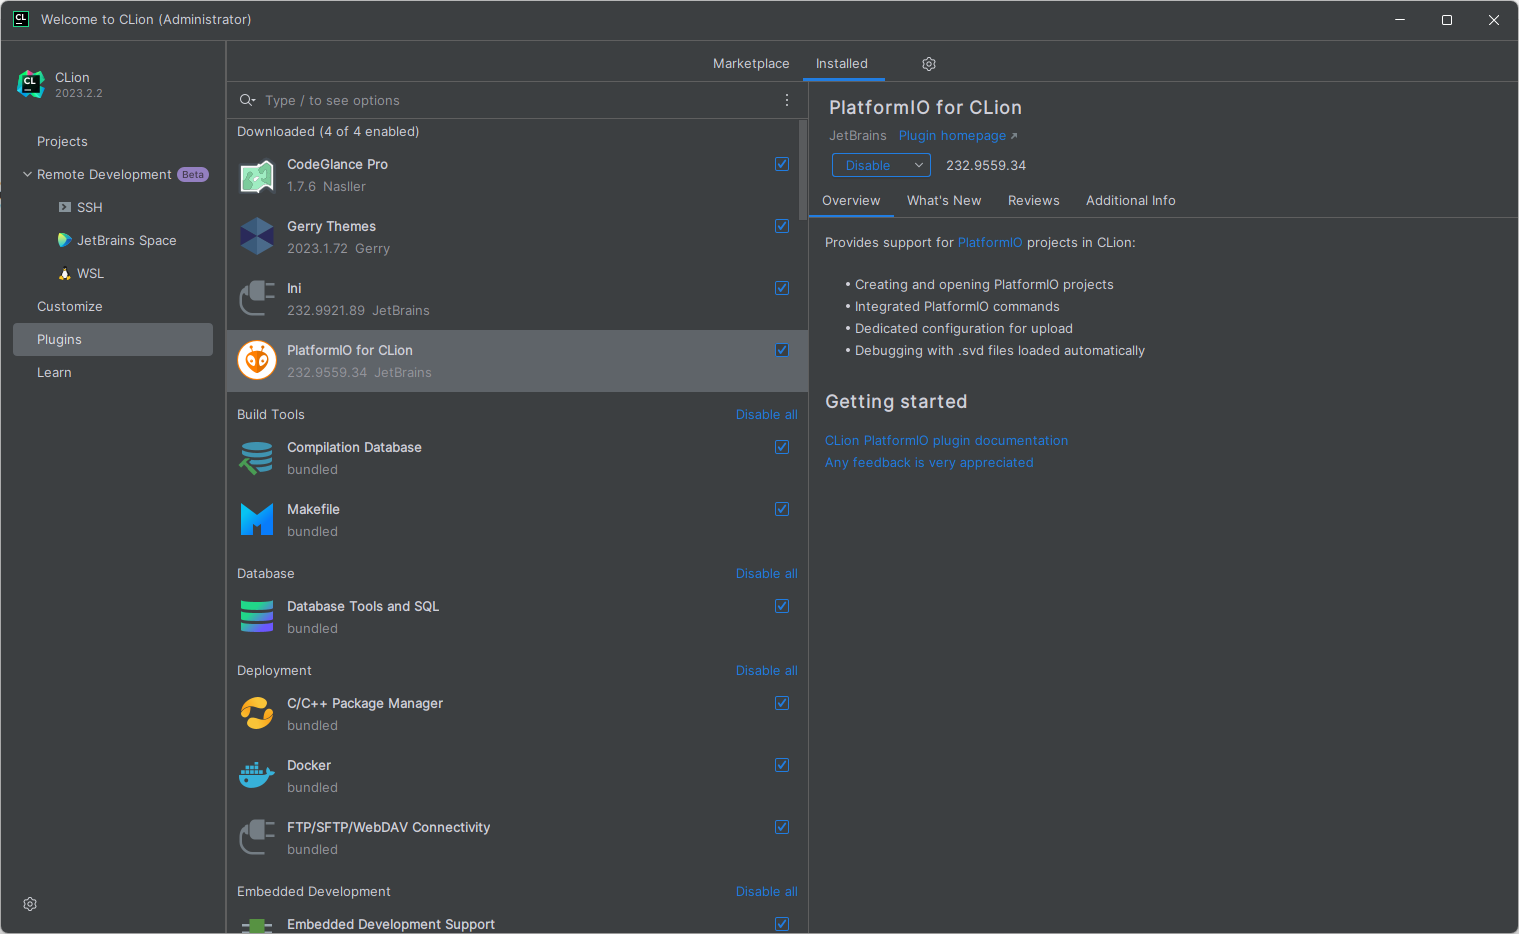Click the Compilation Database plugin icon
1519x934 pixels.
coord(257,458)
